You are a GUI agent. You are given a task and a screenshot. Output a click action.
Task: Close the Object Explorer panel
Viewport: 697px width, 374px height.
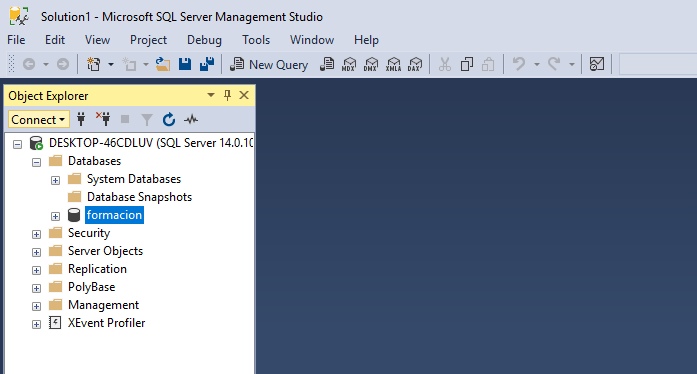point(244,95)
